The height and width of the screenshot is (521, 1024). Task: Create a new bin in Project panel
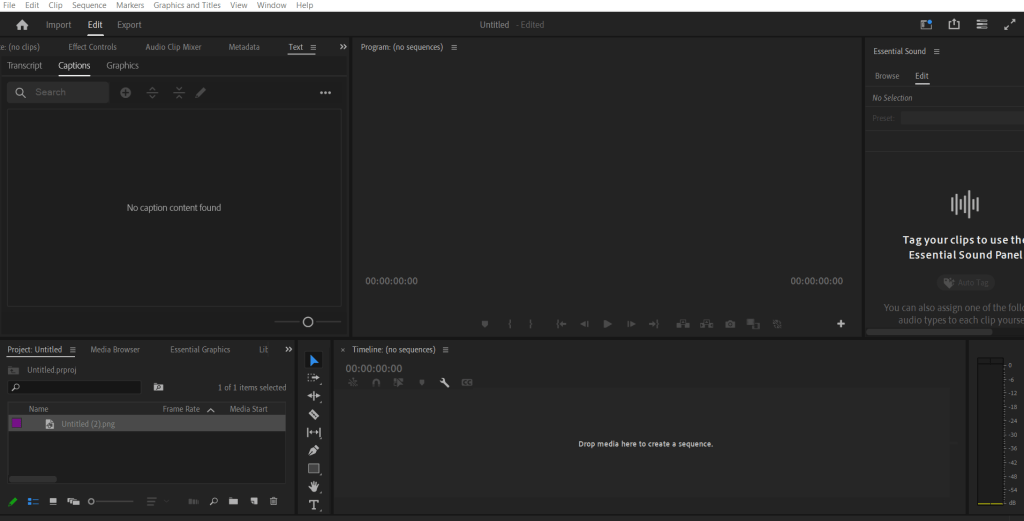(x=233, y=501)
